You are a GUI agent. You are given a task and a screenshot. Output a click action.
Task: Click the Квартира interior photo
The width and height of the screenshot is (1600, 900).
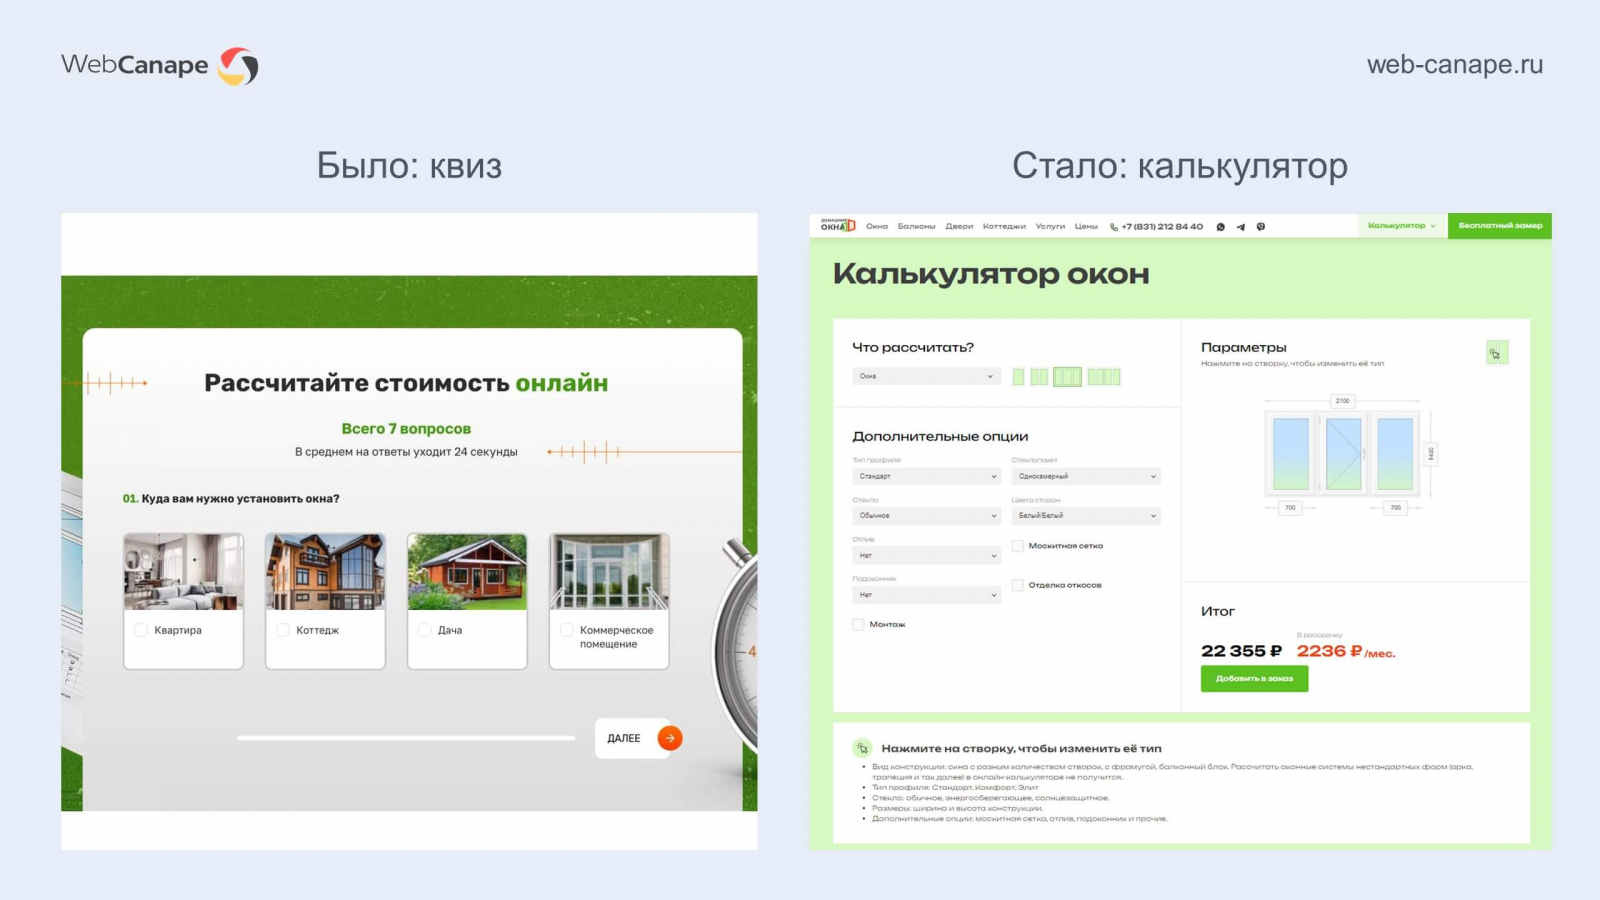(x=183, y=571)
